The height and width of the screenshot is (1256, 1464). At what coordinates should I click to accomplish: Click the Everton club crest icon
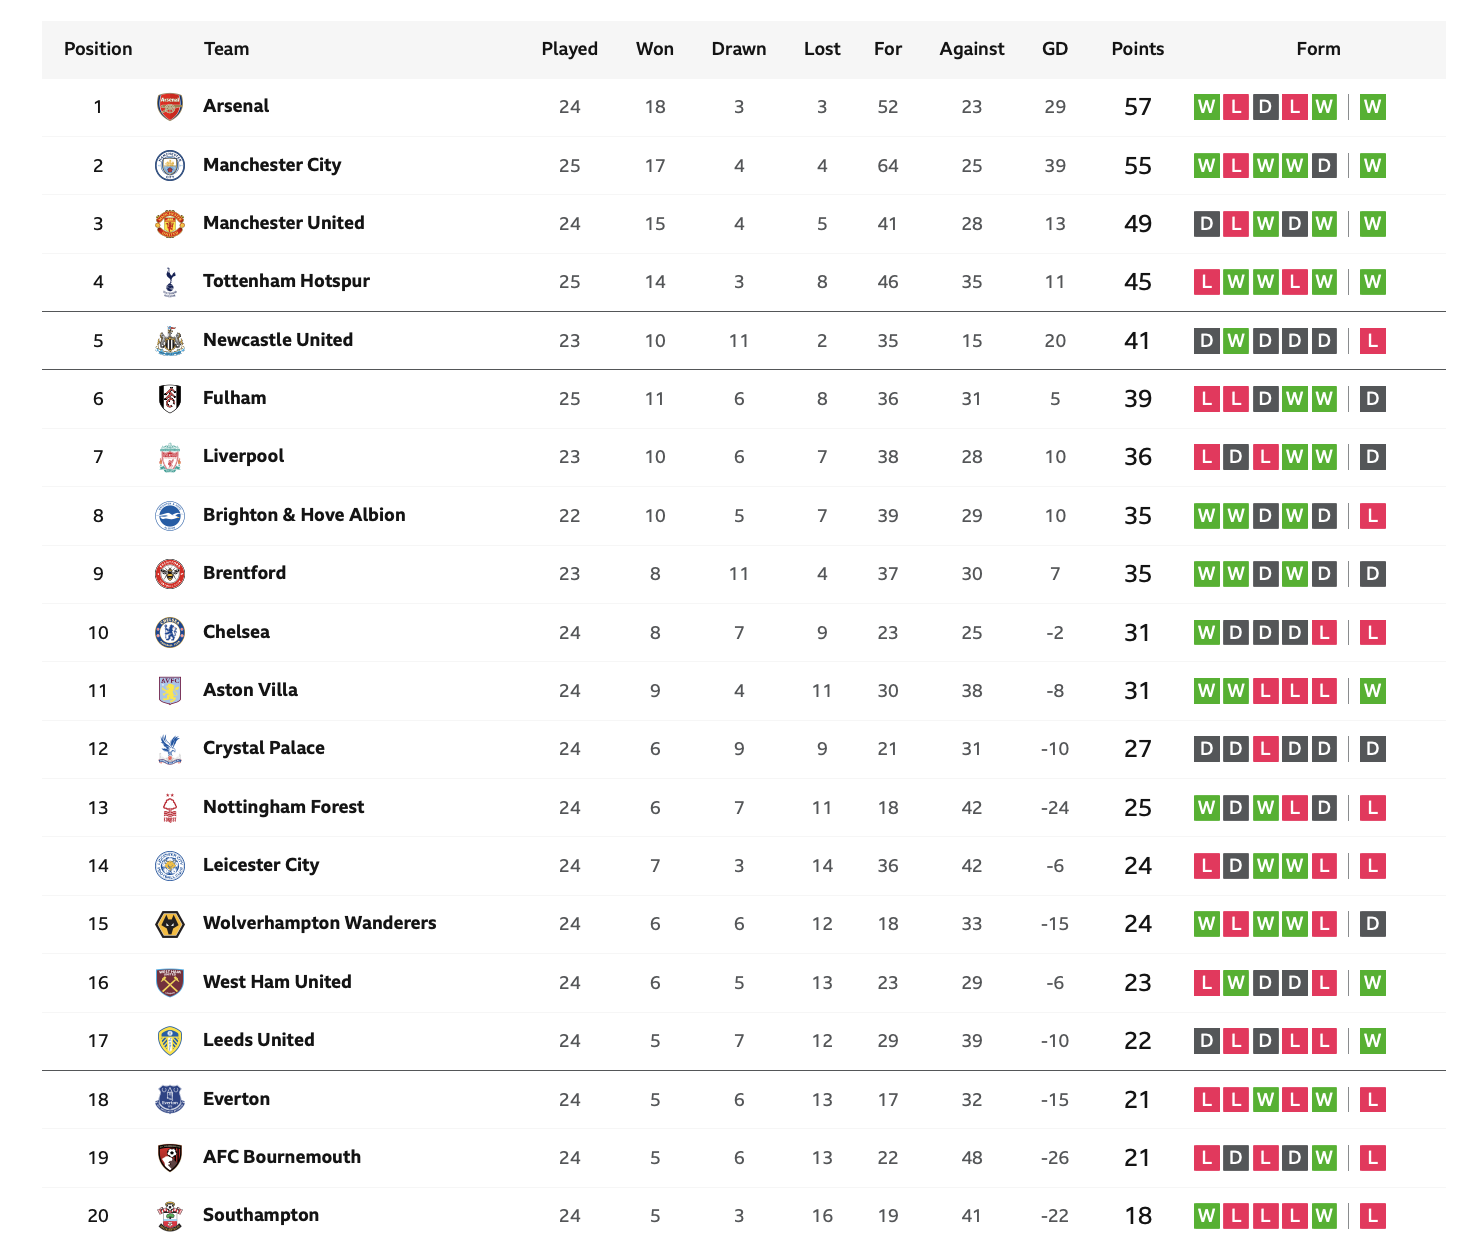click(x=170, y=1099)
